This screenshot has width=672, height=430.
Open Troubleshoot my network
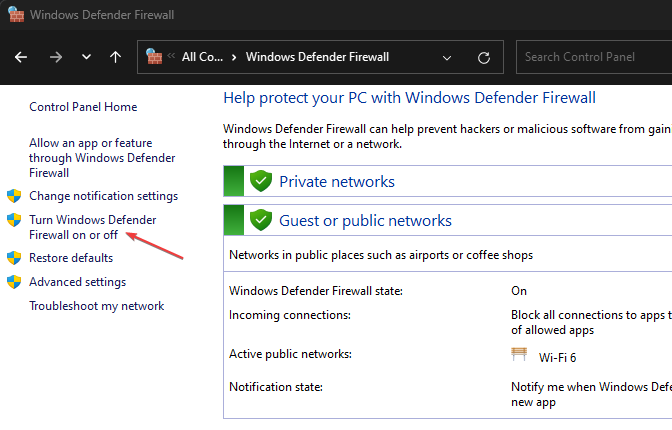(x=96, y=306)
